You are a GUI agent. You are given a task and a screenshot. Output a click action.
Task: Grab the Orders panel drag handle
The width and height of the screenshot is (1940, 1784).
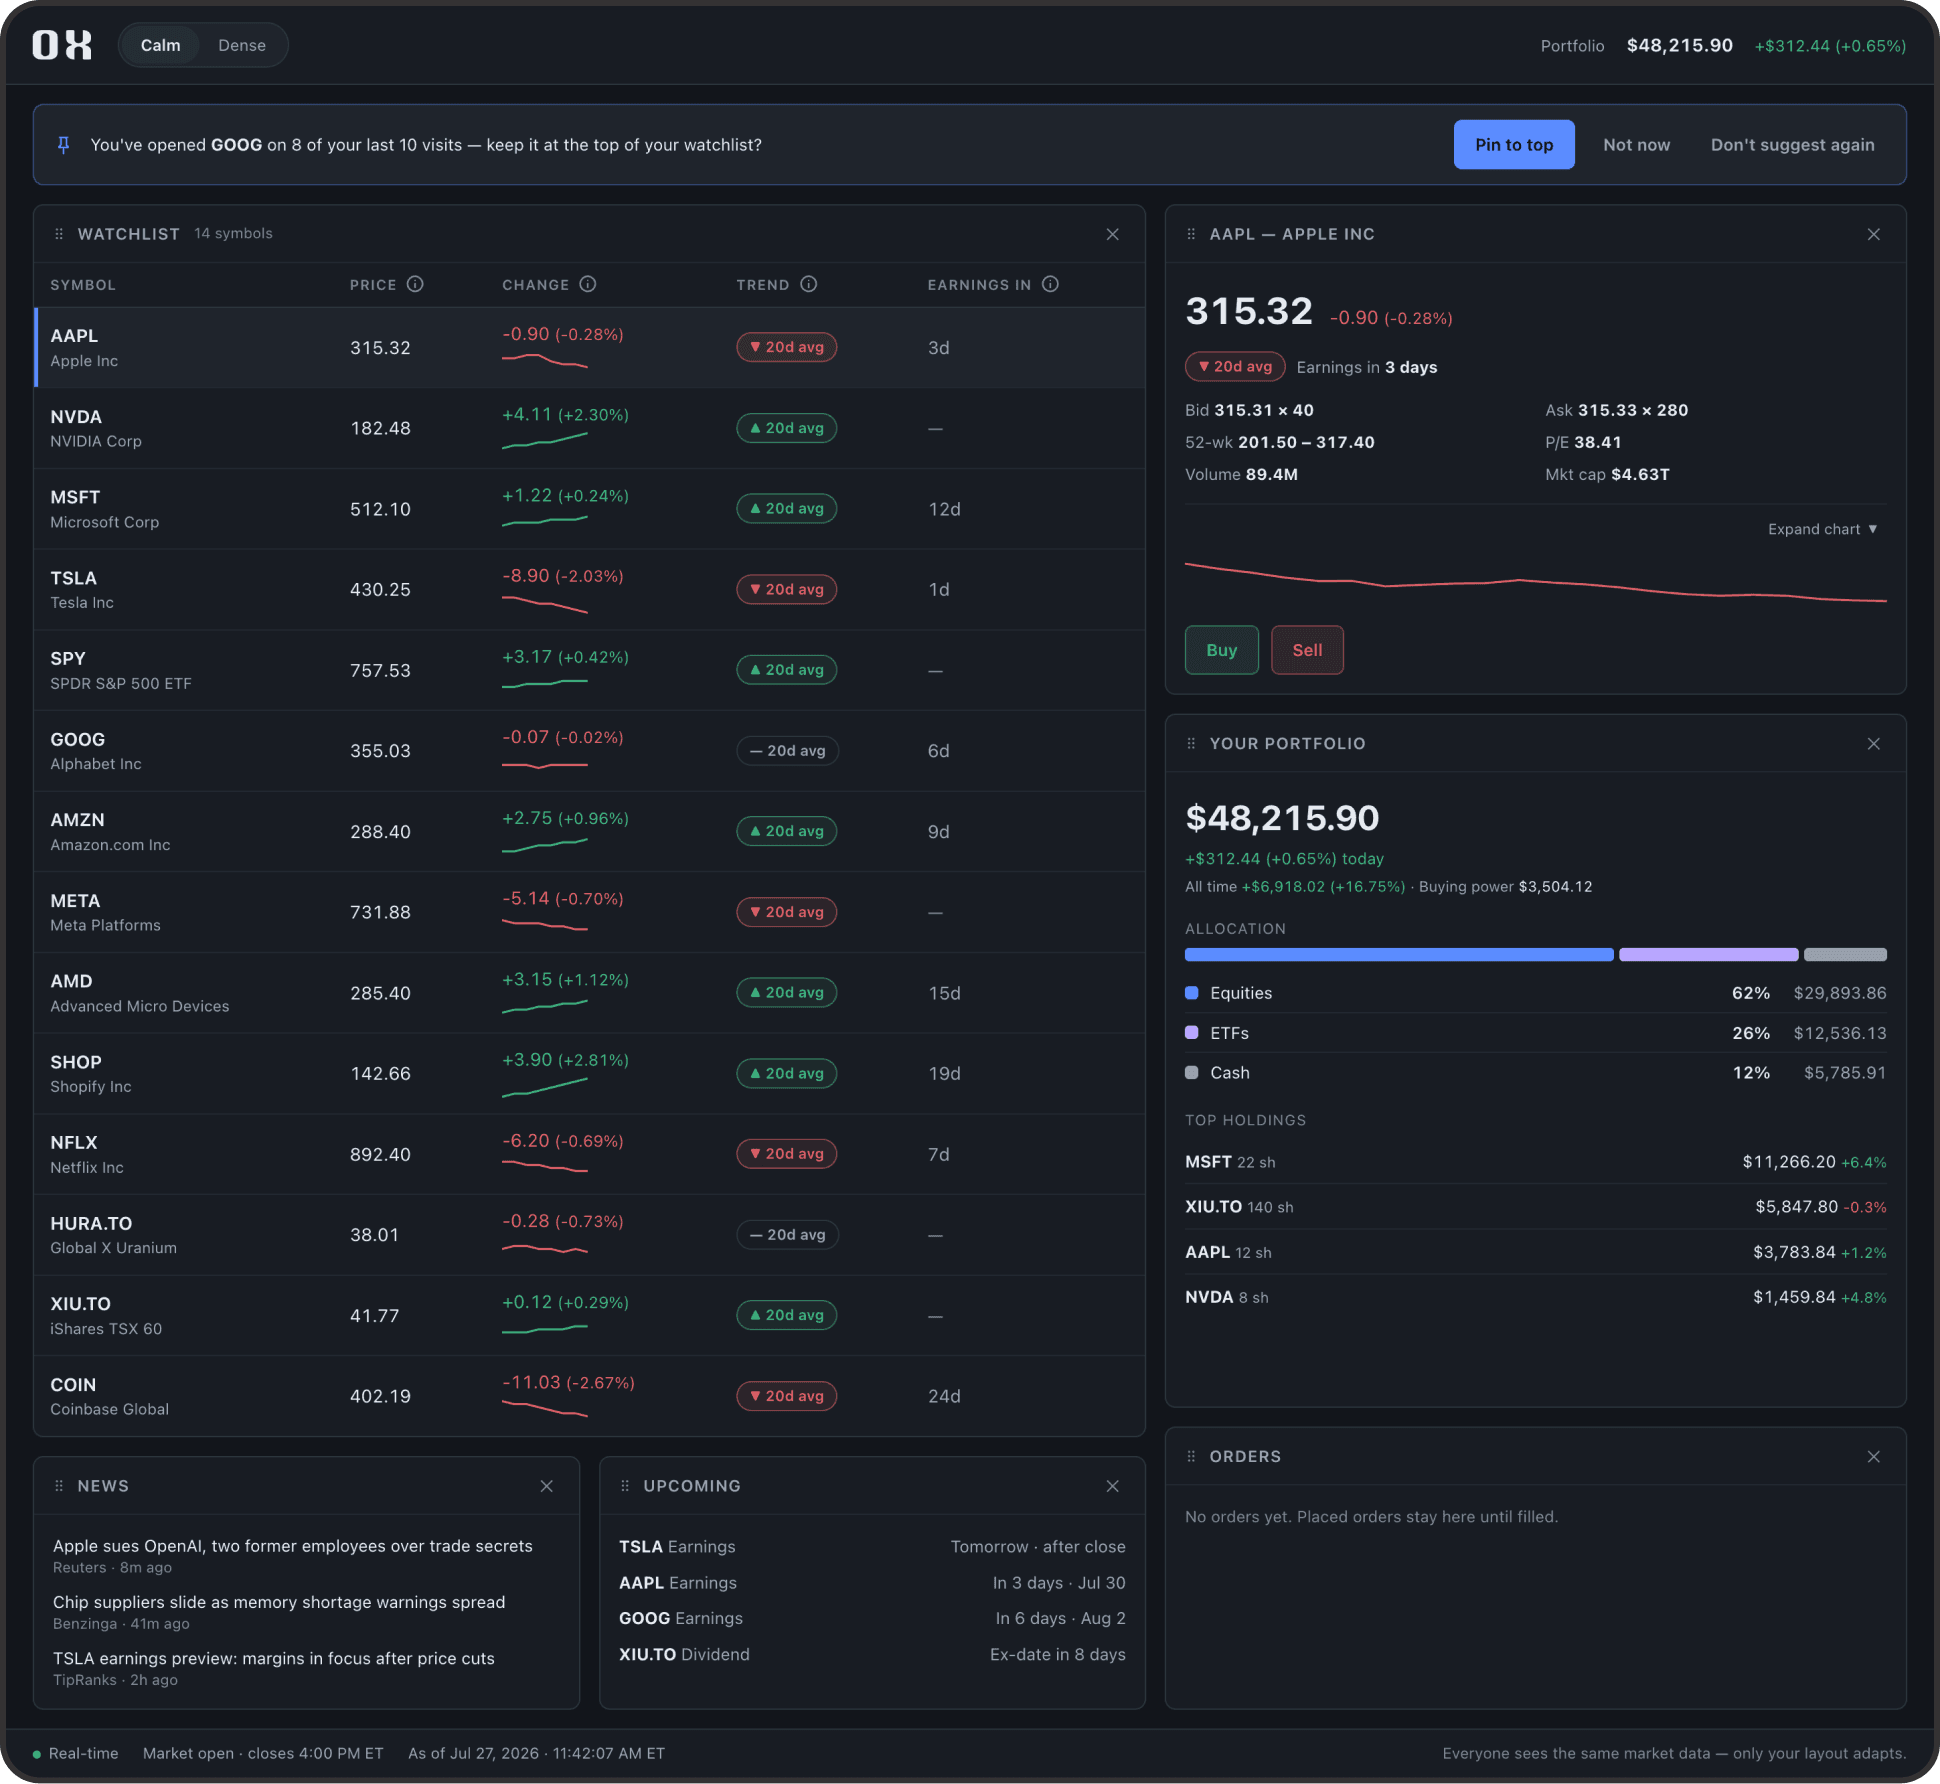1191,1457
